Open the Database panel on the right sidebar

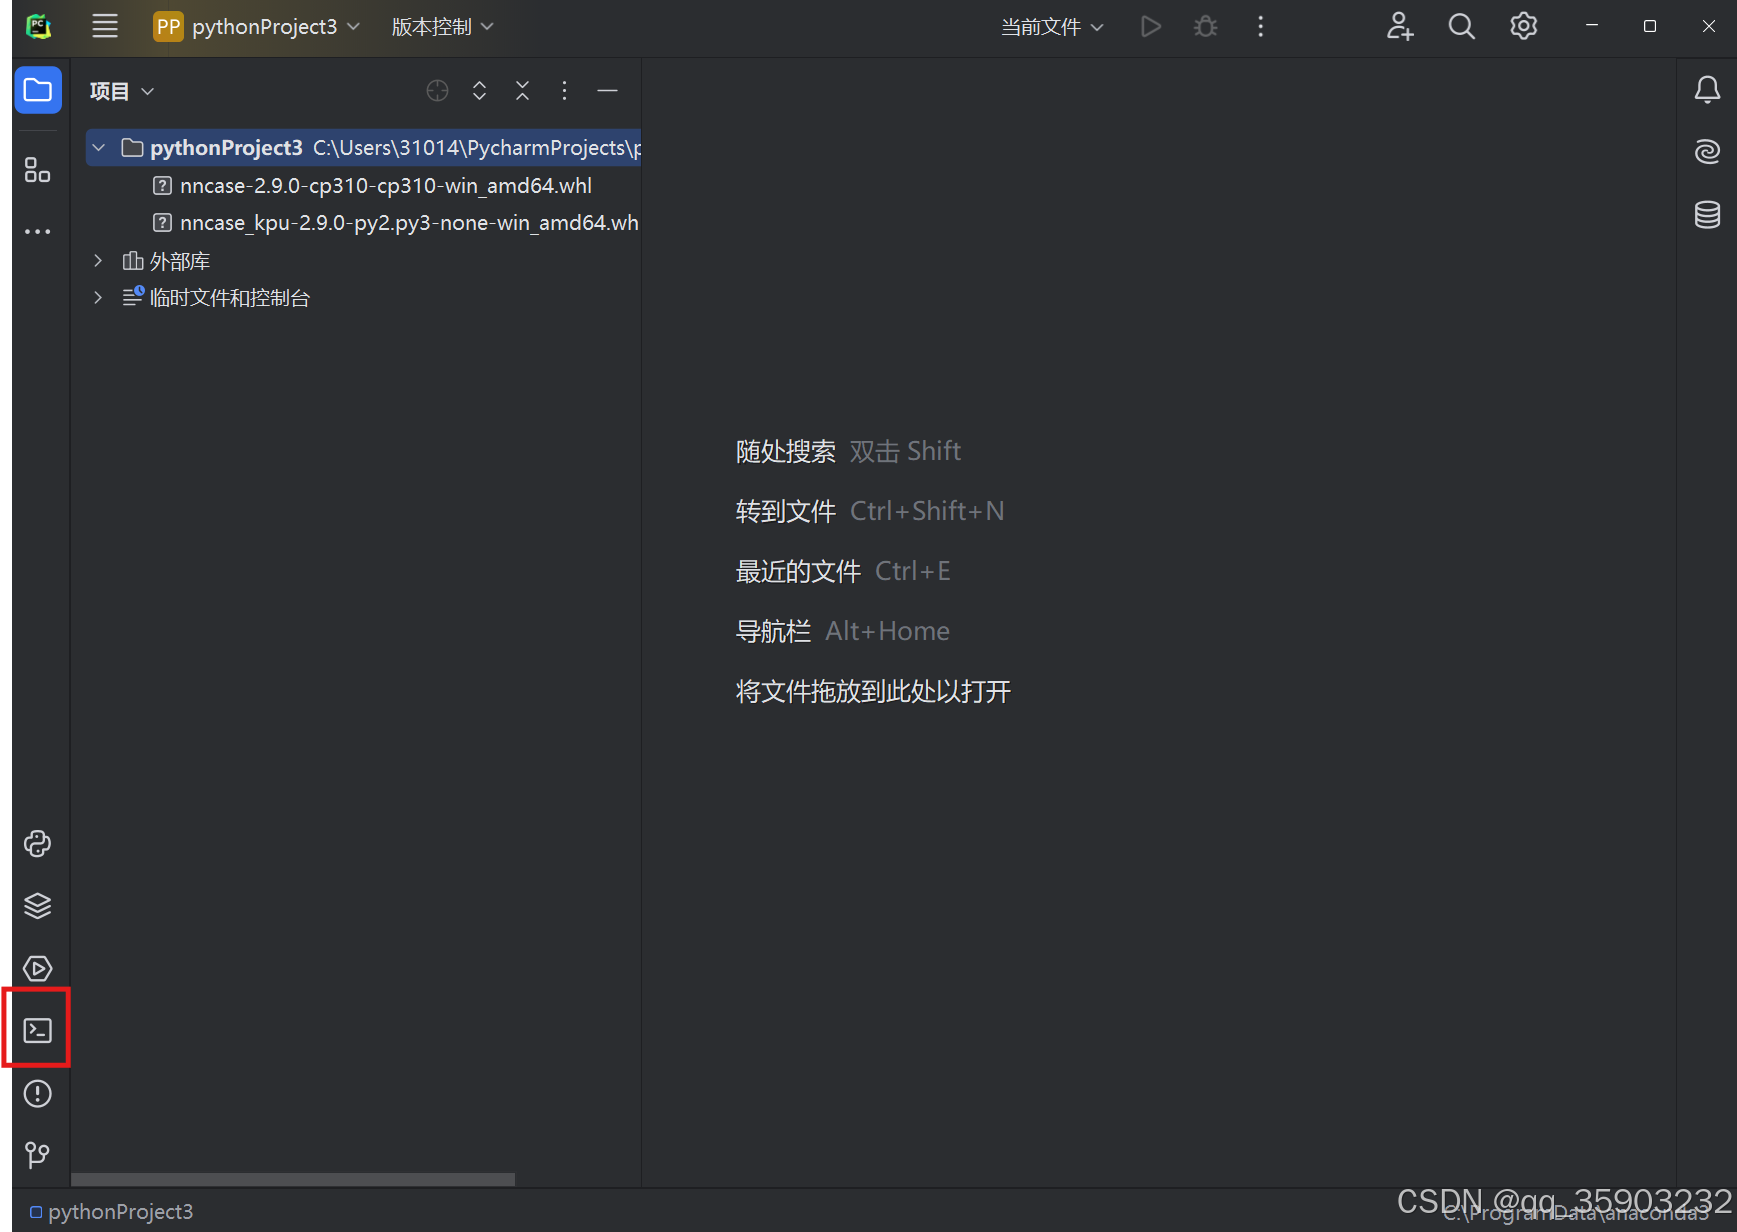[1707, 214]
